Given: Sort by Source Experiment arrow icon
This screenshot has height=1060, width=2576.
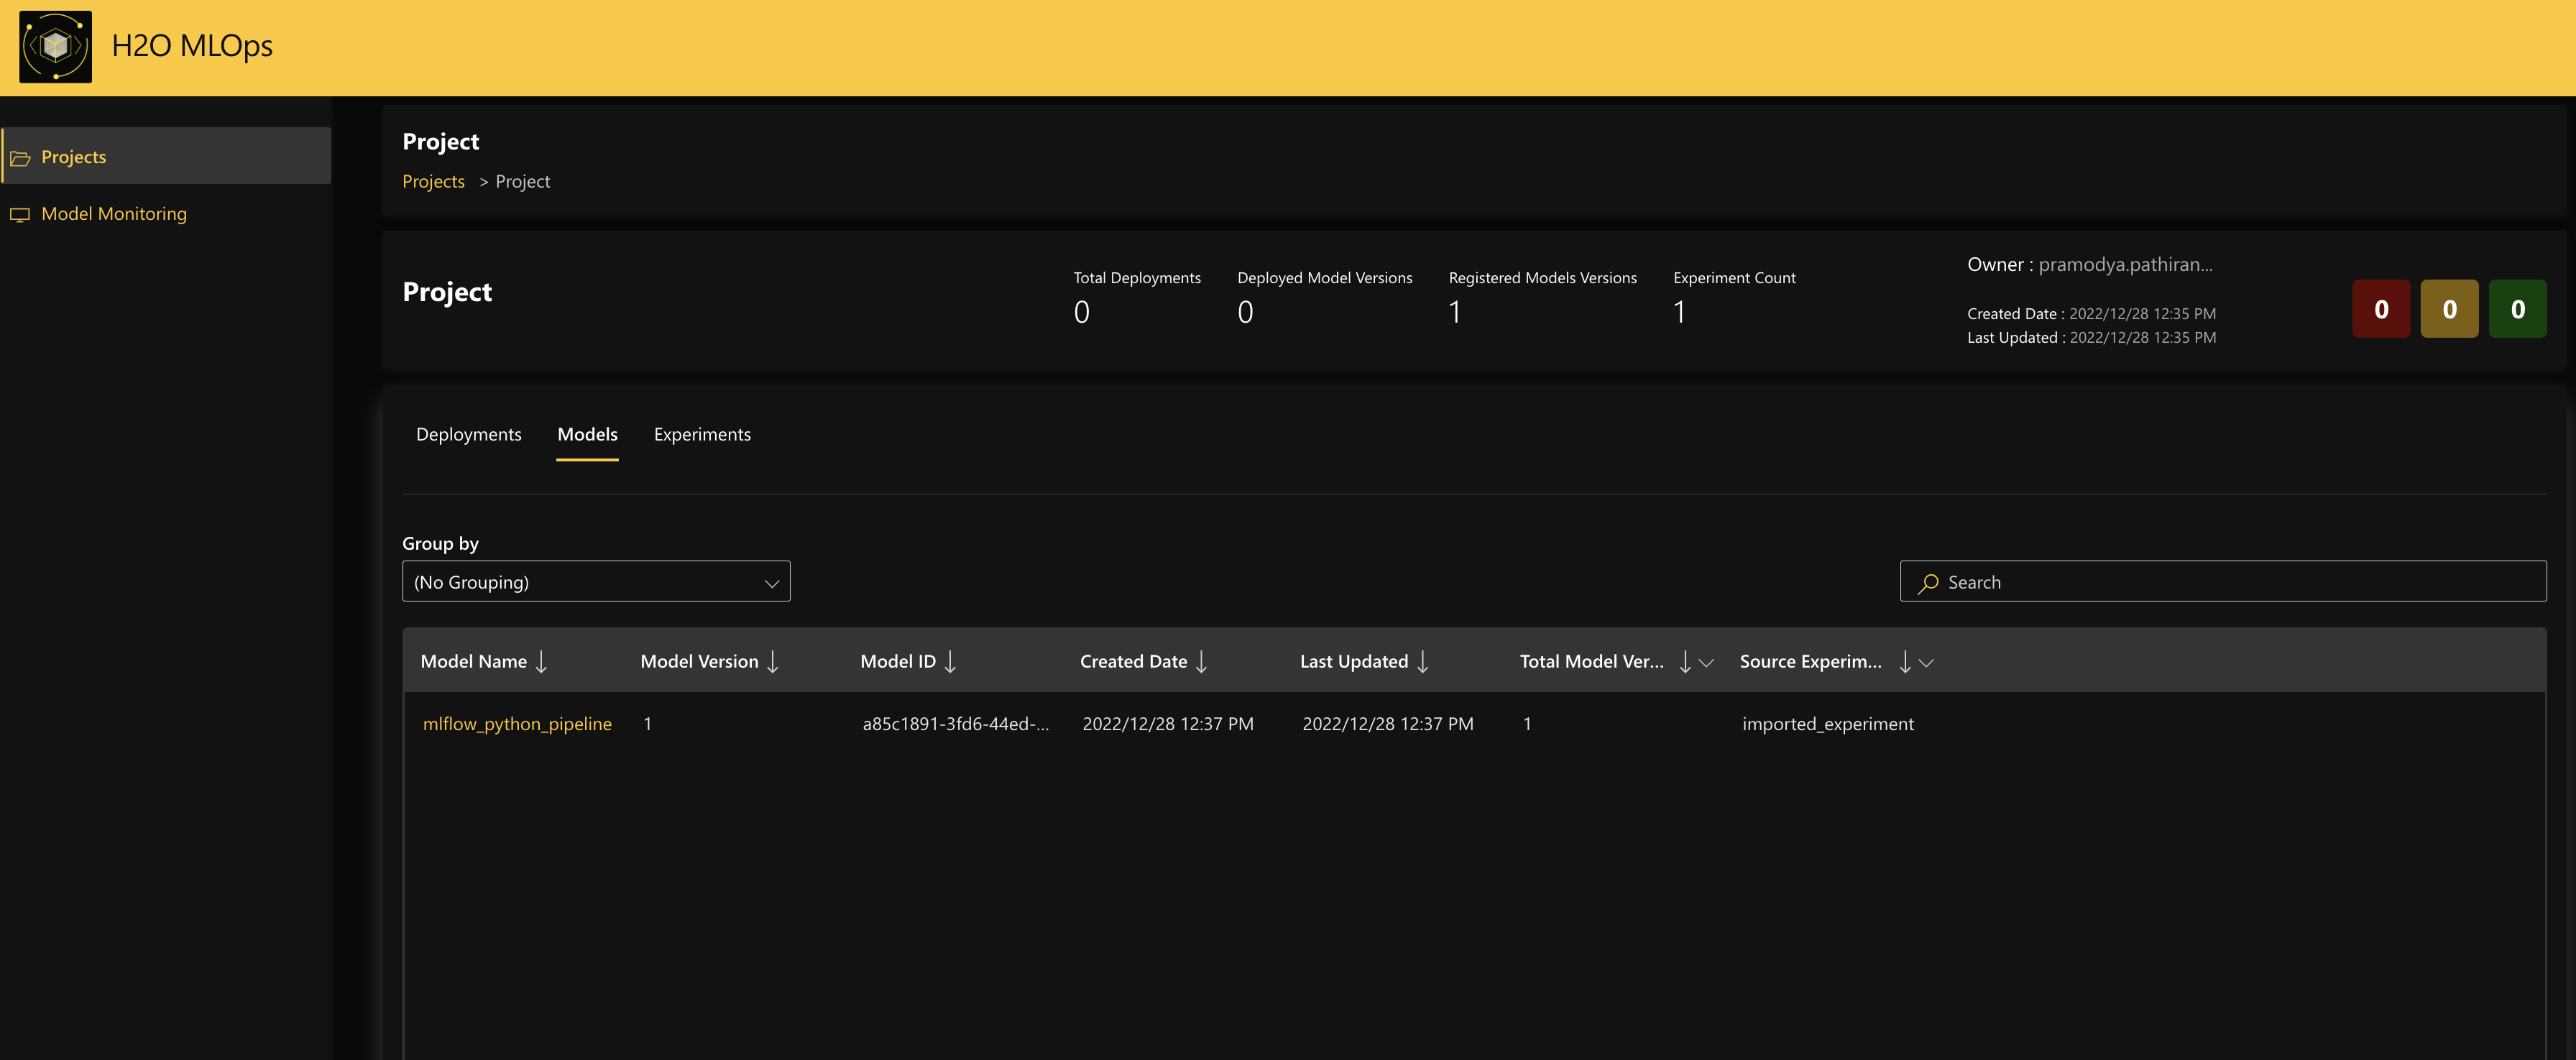Looking at the screenshot, I should point(1905,662).
